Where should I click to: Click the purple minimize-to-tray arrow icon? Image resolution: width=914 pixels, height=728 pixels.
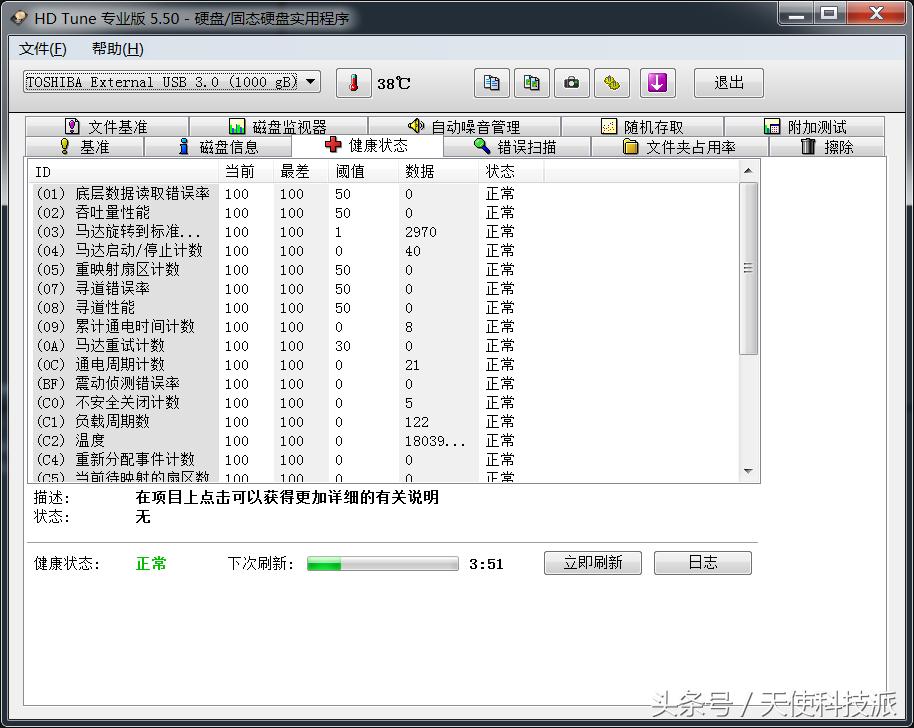(658, 83)
